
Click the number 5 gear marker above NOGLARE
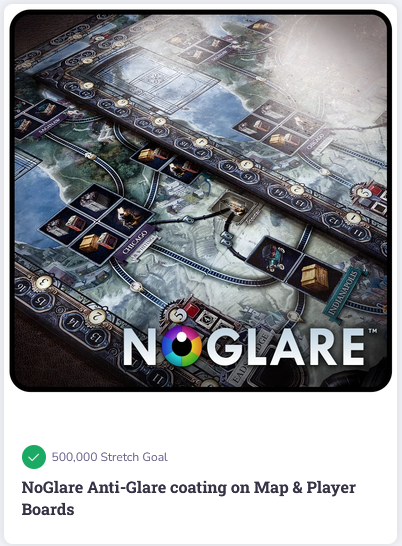click(x=179, y=315)
